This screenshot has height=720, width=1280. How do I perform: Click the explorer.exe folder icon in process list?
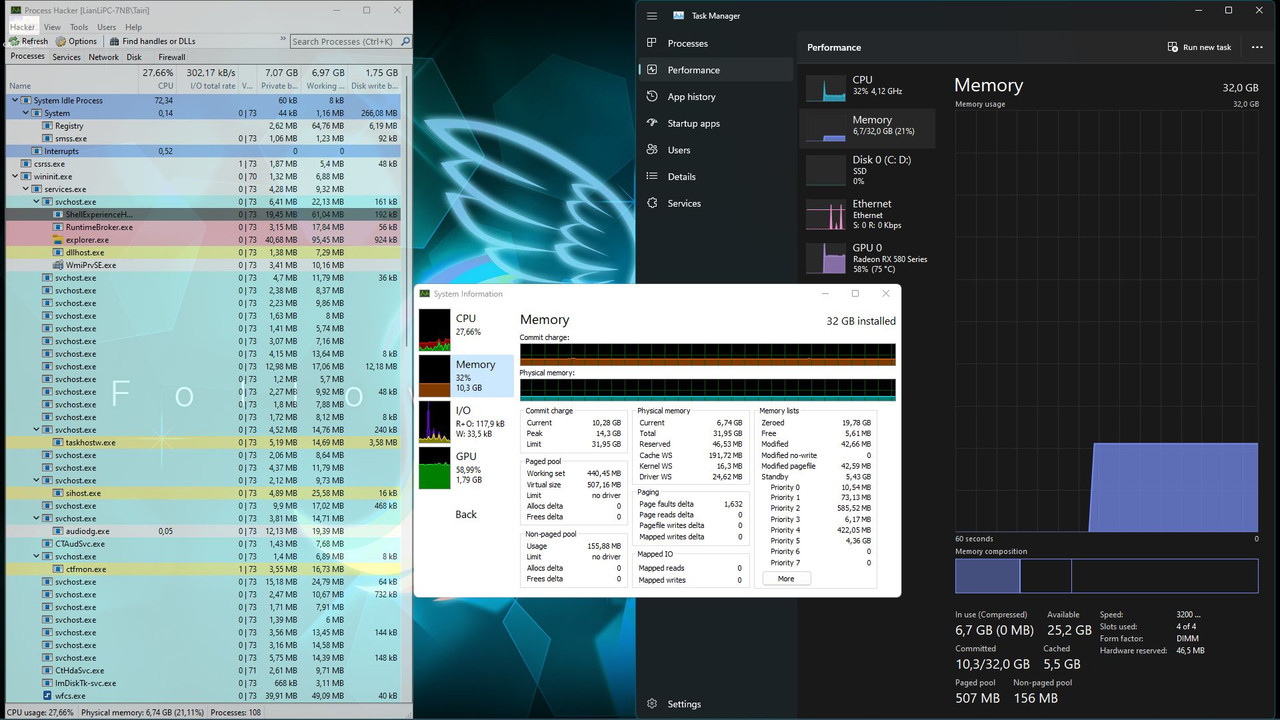59,240
